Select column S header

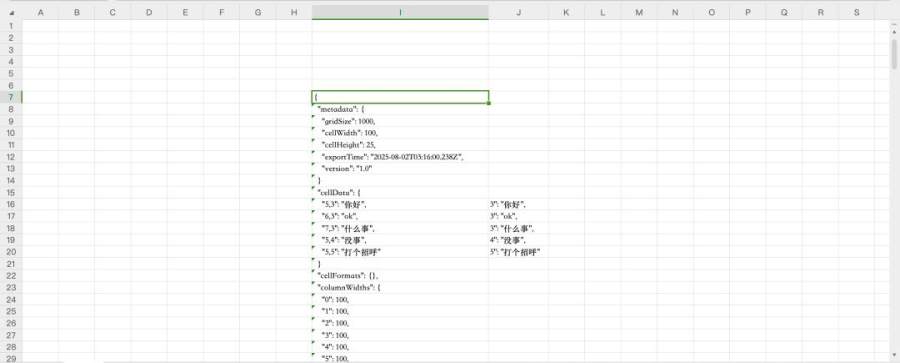(856, 12)
